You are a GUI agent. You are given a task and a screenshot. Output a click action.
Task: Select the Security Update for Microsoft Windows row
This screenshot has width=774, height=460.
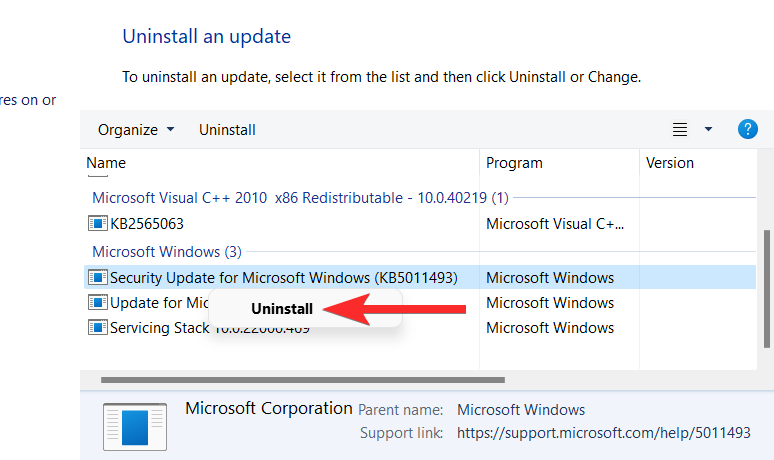(x=420, y=277)
